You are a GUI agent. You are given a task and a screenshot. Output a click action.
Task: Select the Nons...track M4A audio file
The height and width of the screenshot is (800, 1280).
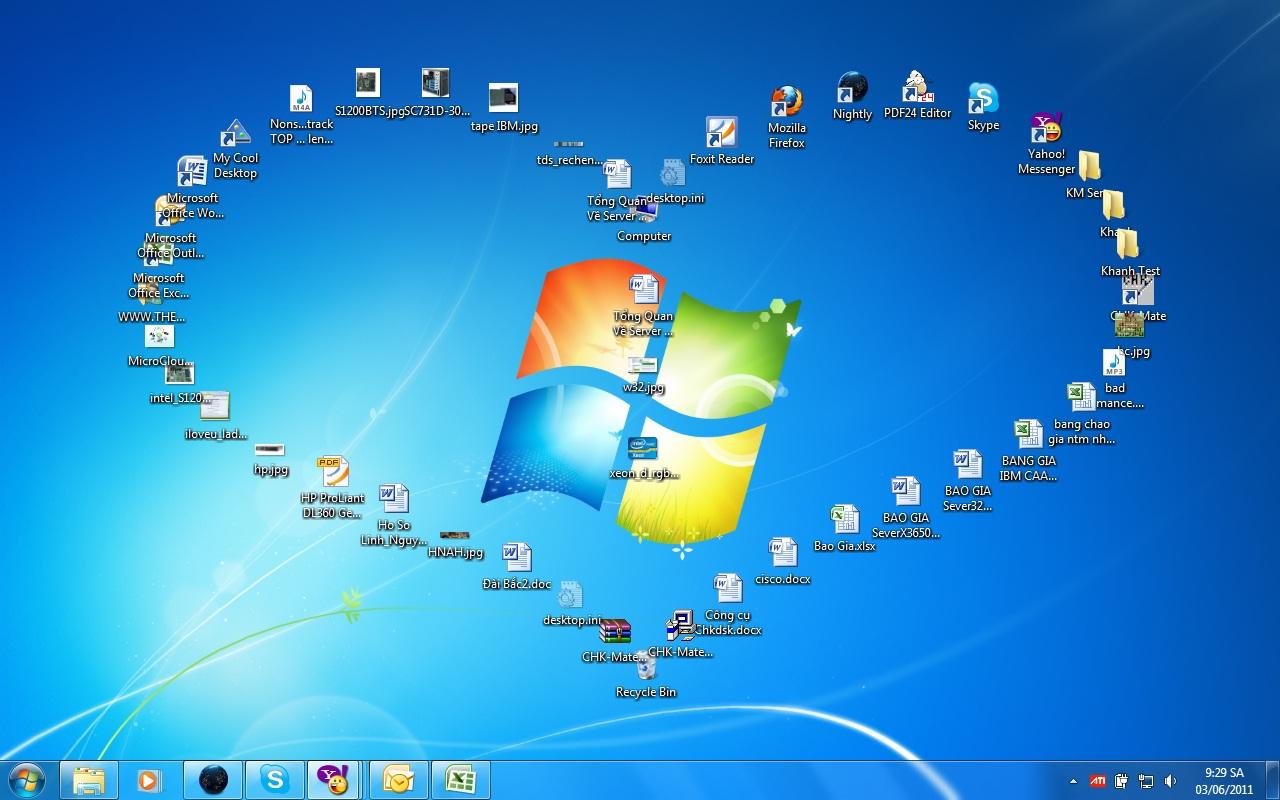[x=301, y=98]
